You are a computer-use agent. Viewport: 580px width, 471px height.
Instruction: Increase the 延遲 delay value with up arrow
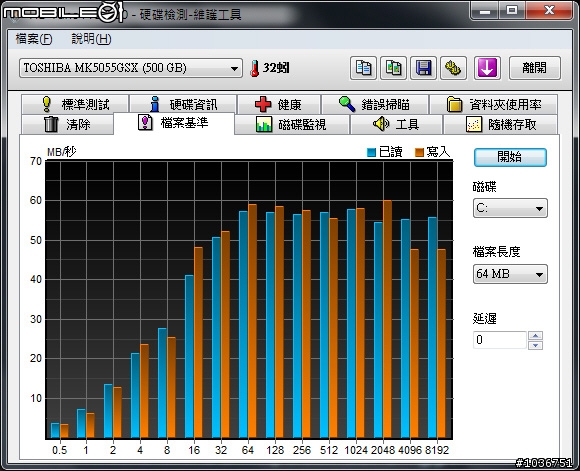(536, 336)
